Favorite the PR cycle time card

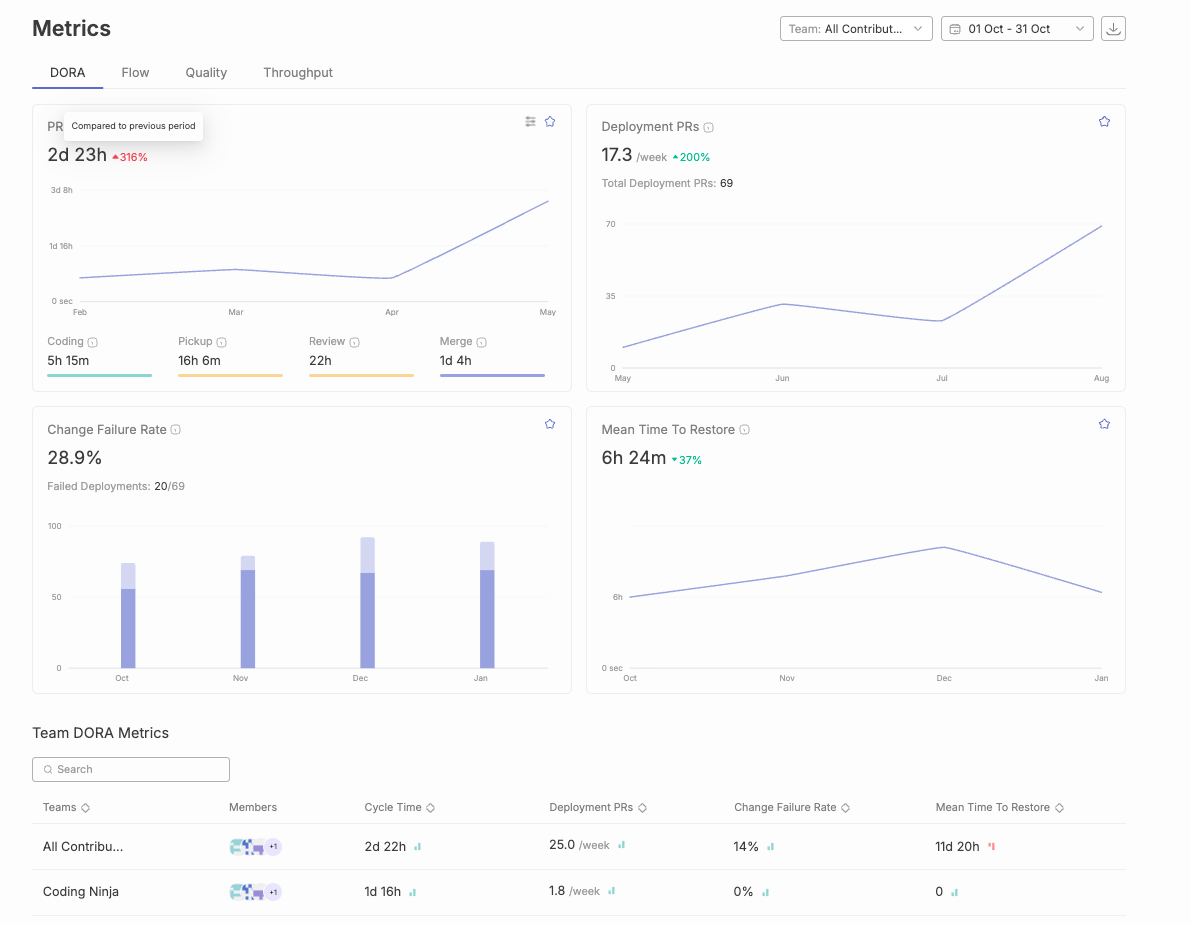coord(550,122)
